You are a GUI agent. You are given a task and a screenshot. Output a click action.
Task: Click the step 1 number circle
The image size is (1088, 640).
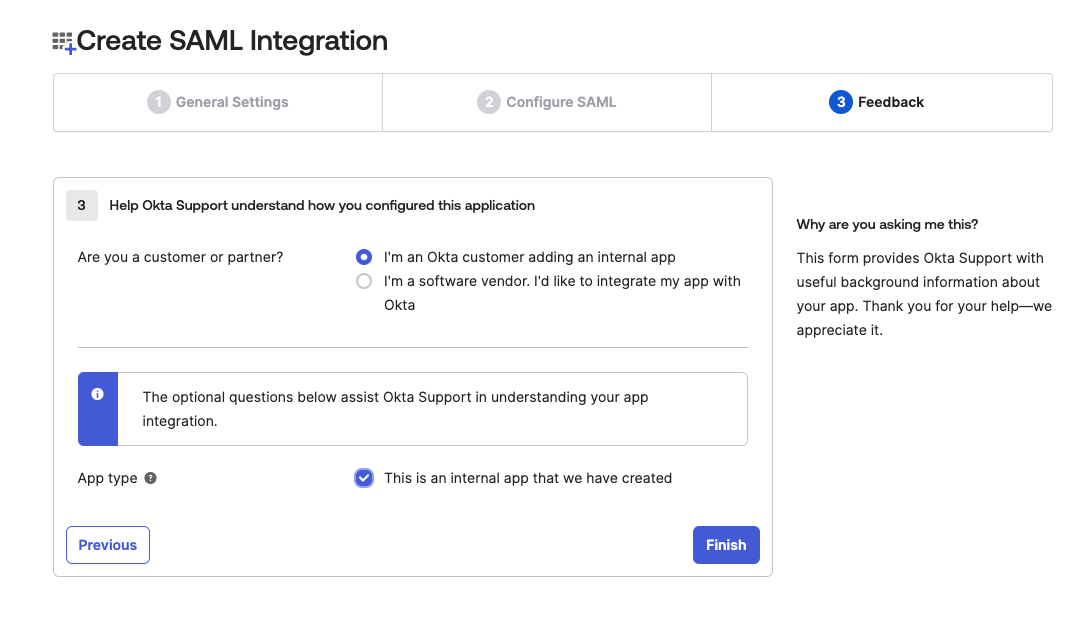[x=159, y=102]
